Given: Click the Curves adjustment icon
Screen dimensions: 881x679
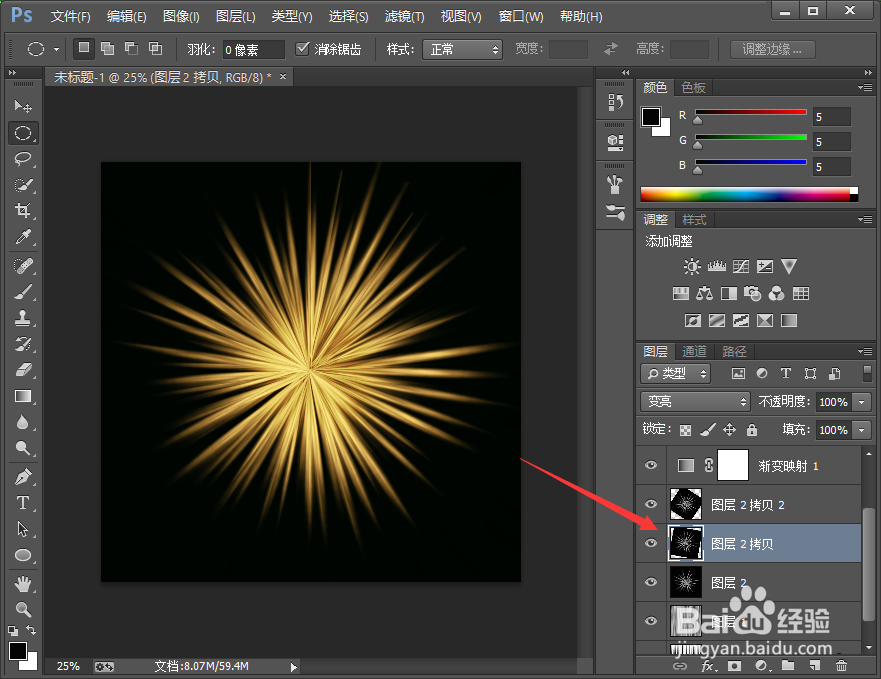Looking at the screenshot, I should coord(741,266).
